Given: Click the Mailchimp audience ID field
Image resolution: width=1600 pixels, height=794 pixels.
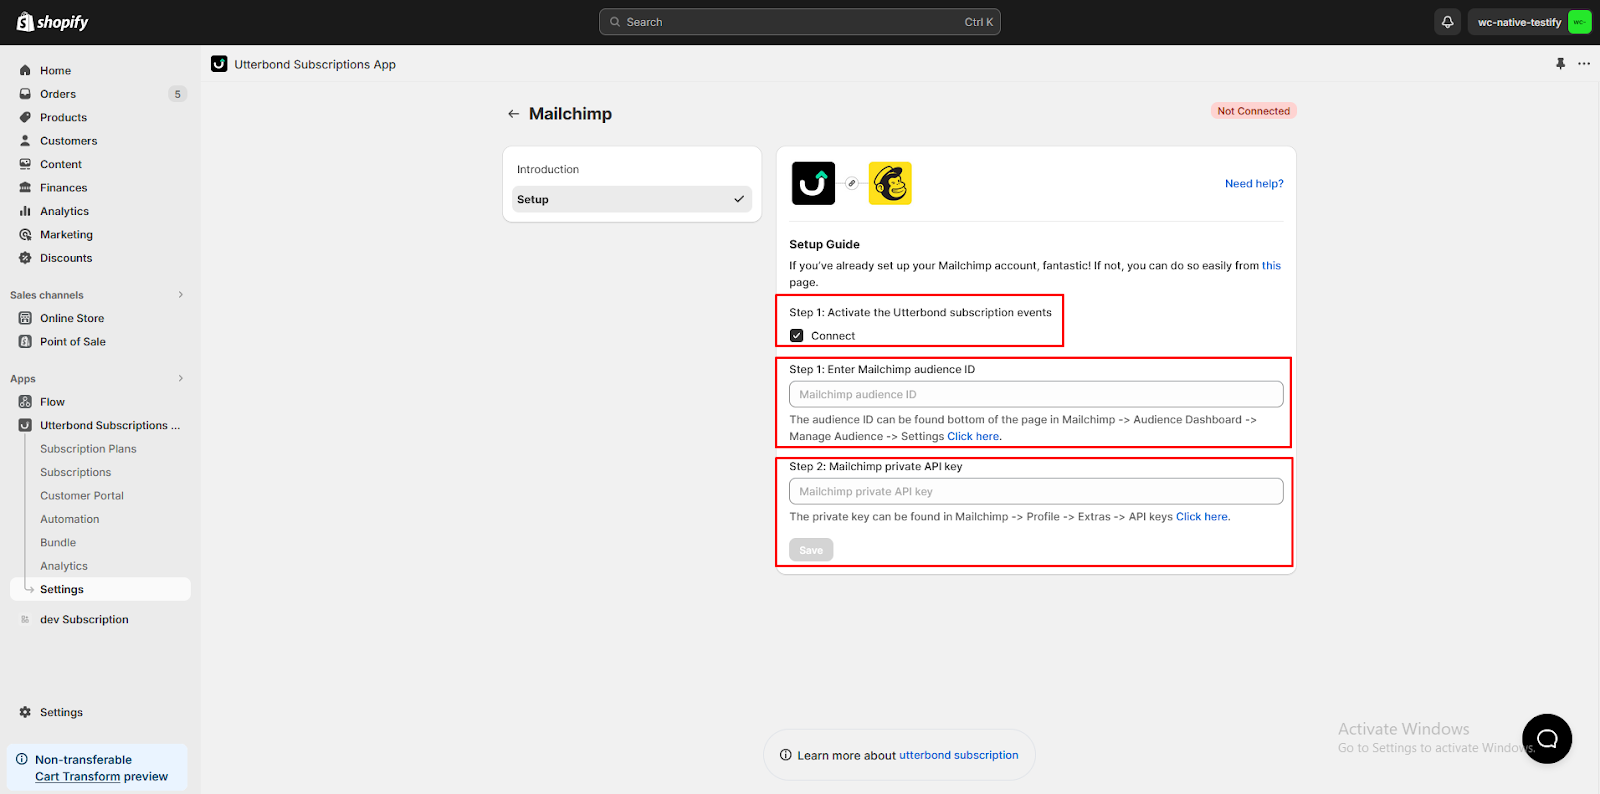Looking at the screenshot, I should pyautogui.click(x=1036, y=394).
